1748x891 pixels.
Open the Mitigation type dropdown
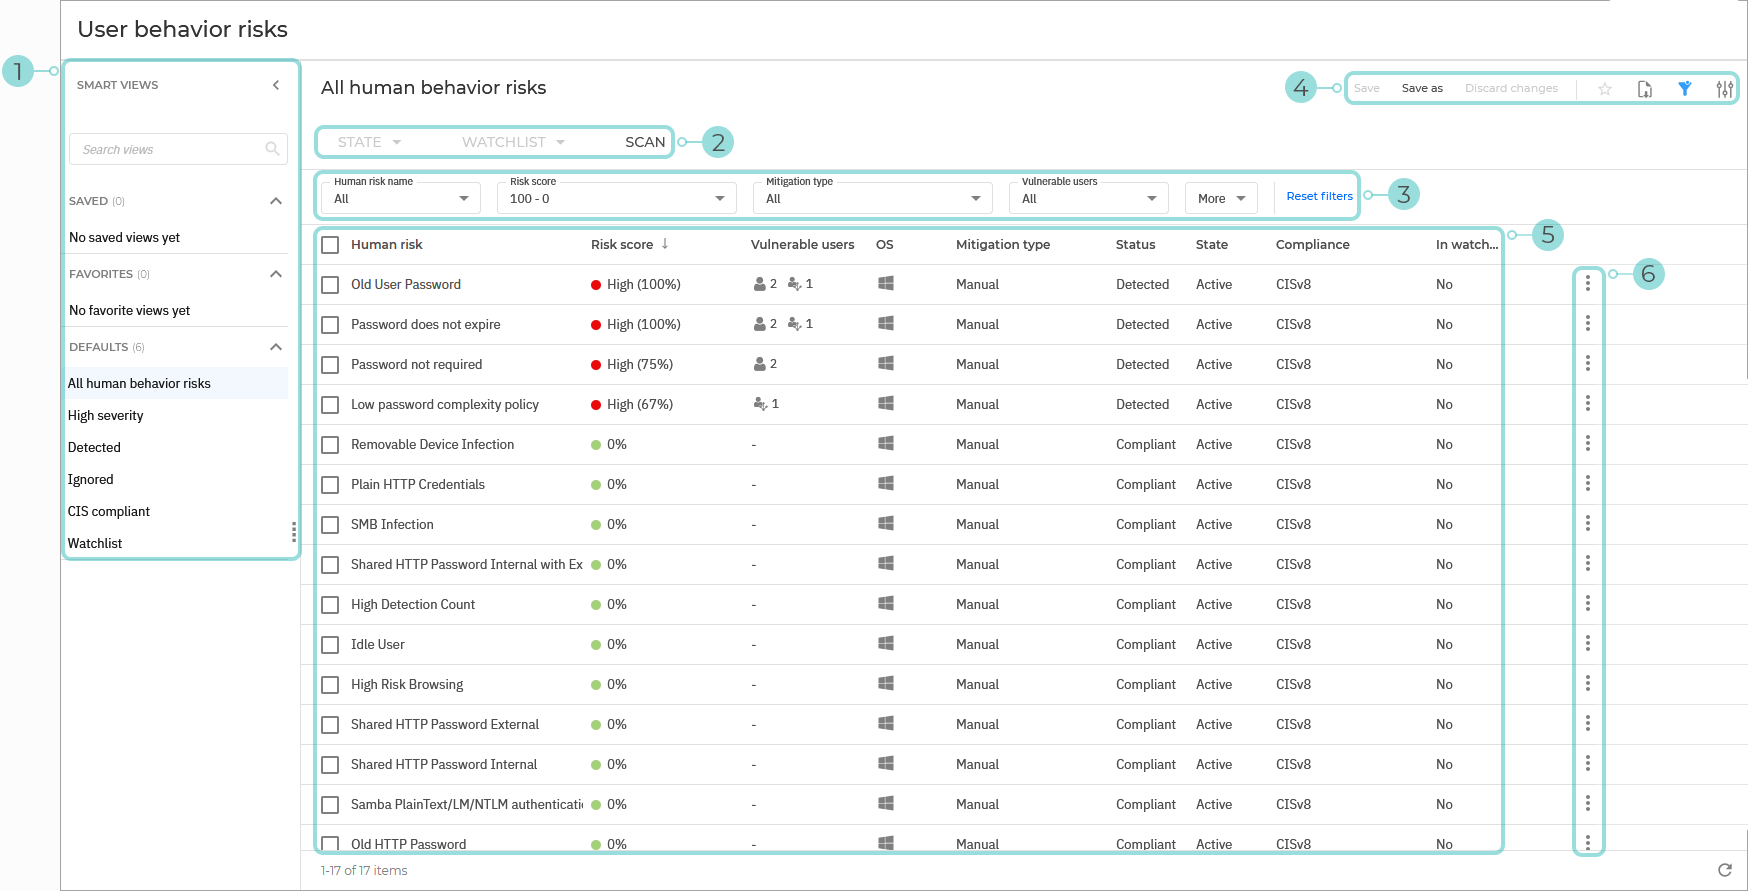[873, 198]
